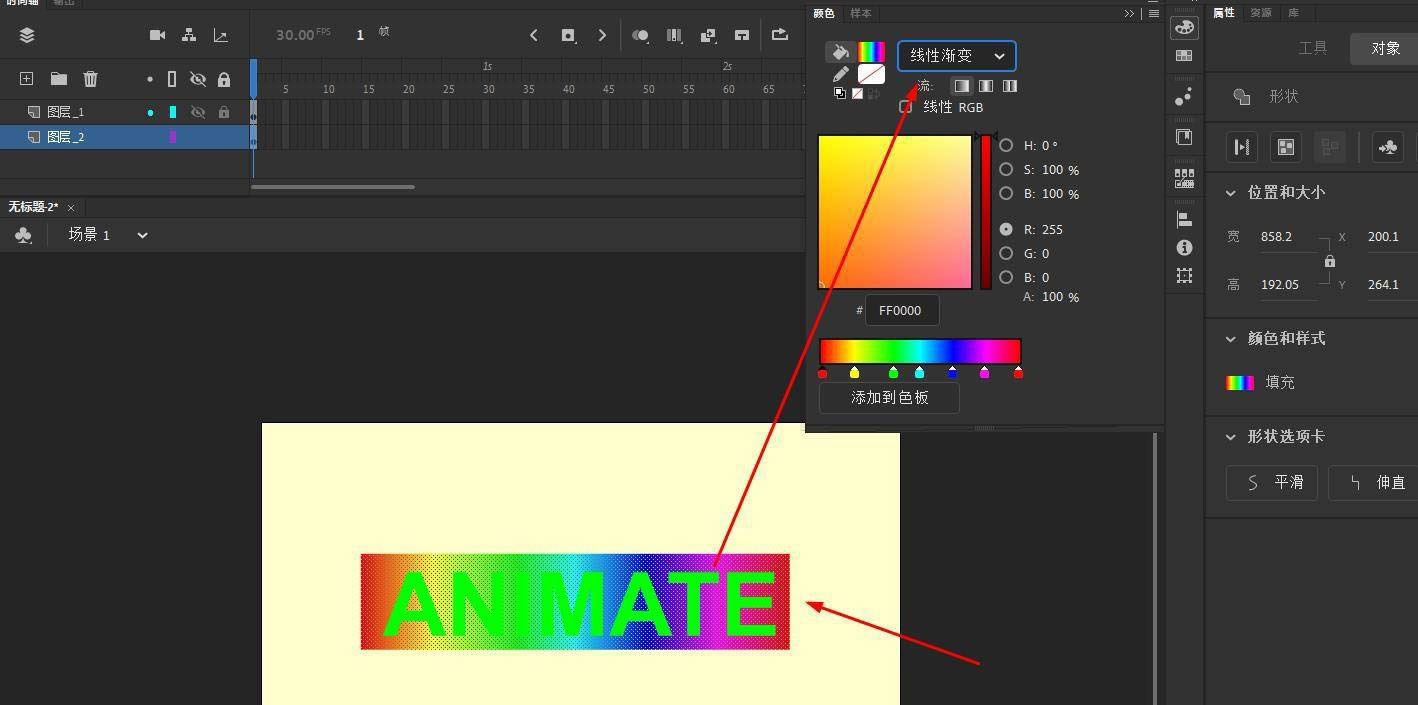Open the layers view icon in timeline
The height and width of the screenshot is (705, 1418).
pyautogui.click(x=27, y=35)
